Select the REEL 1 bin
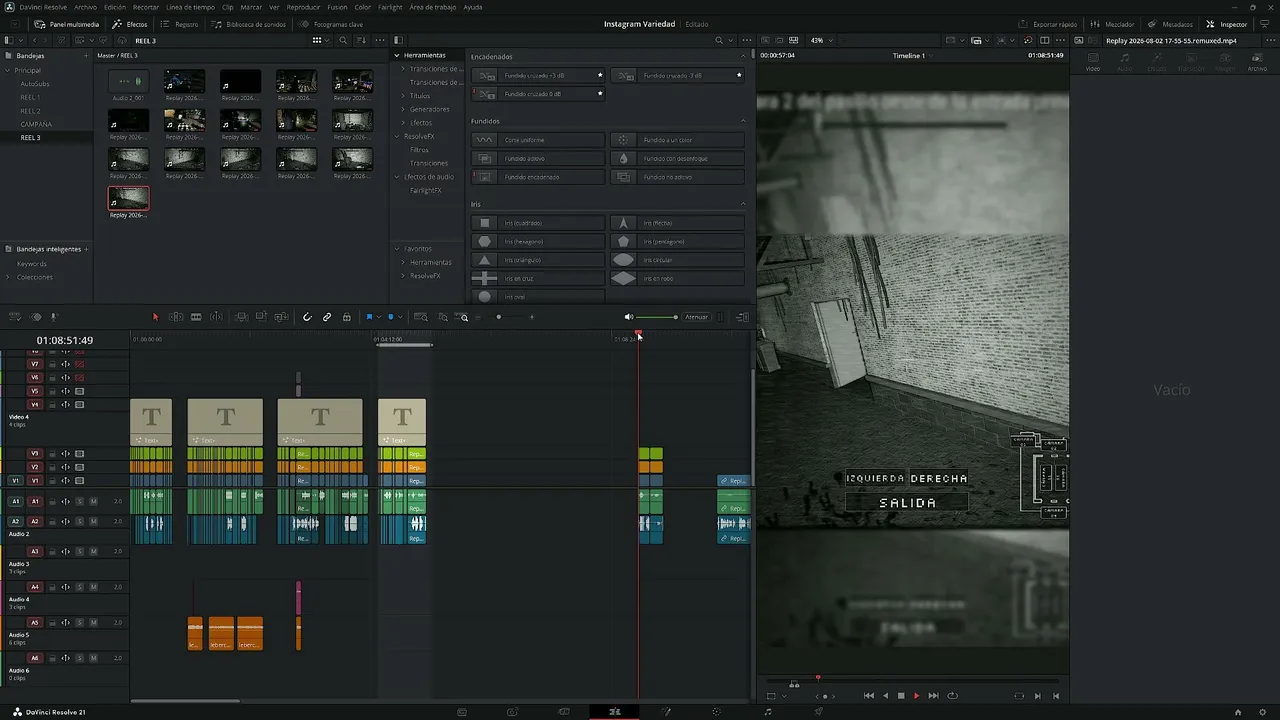 point(31,97)
